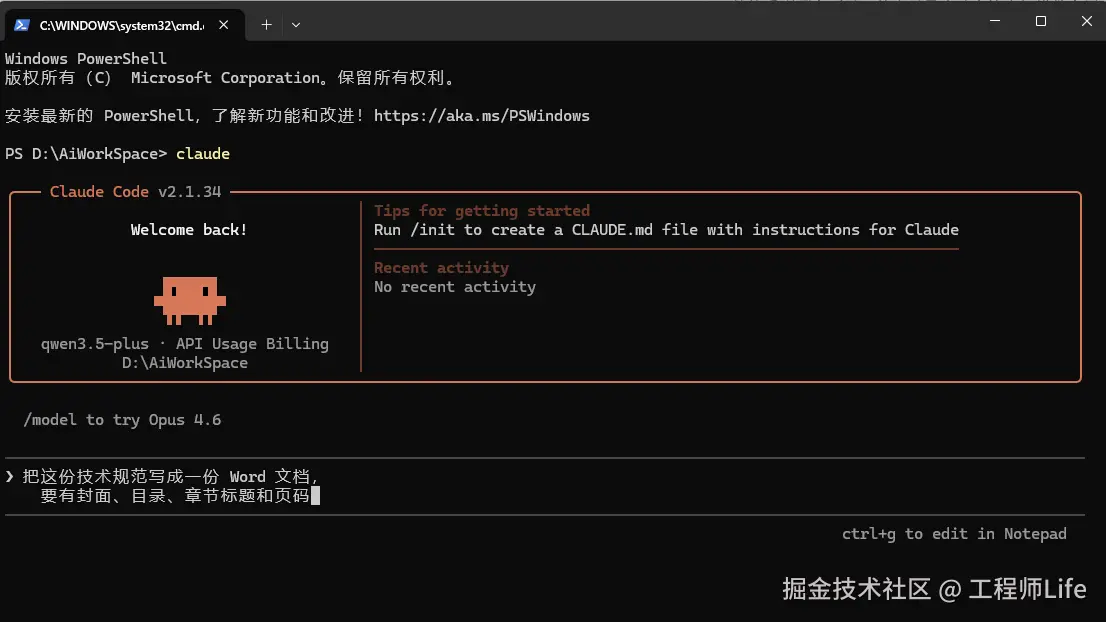Click the typed "claude" command text
The image size is (1106, 622).
(203, 154)
